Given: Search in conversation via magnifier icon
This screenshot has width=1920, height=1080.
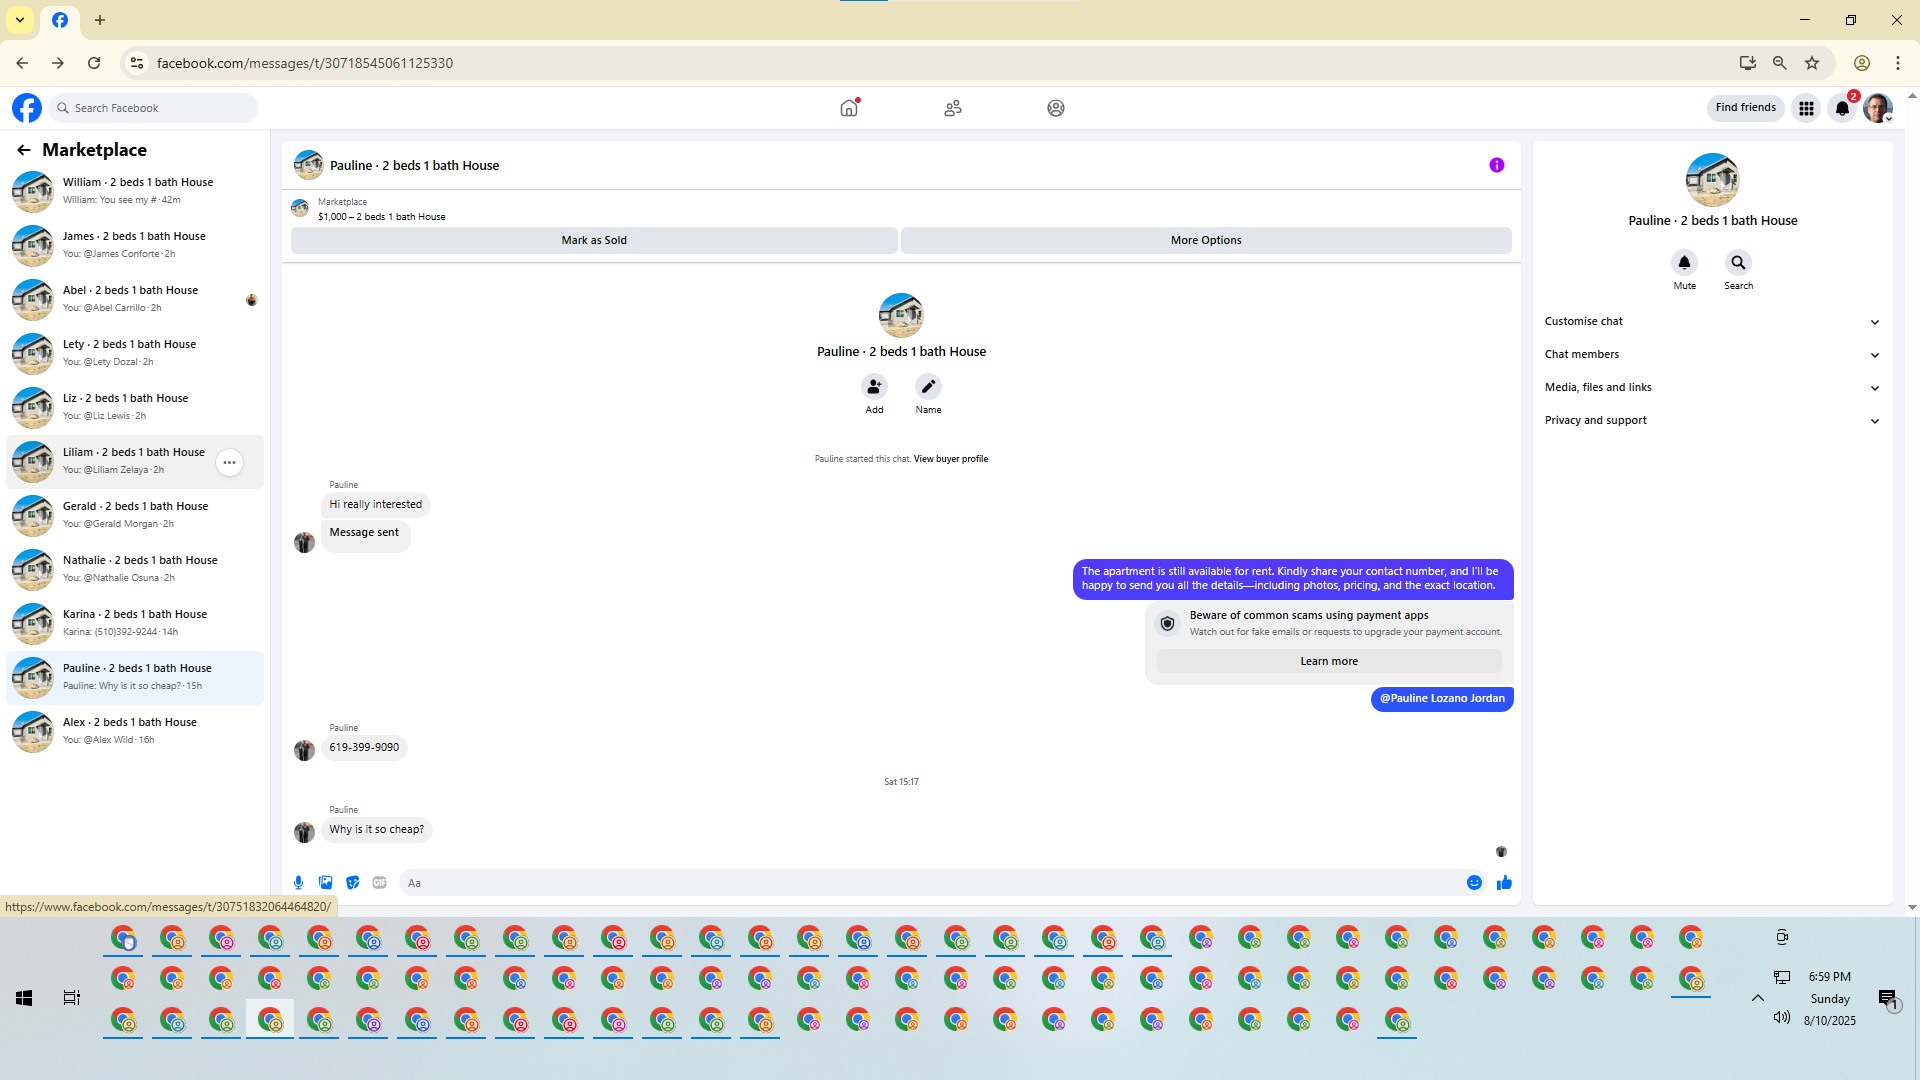Looking at the screenshot, I should [1738, 263].
